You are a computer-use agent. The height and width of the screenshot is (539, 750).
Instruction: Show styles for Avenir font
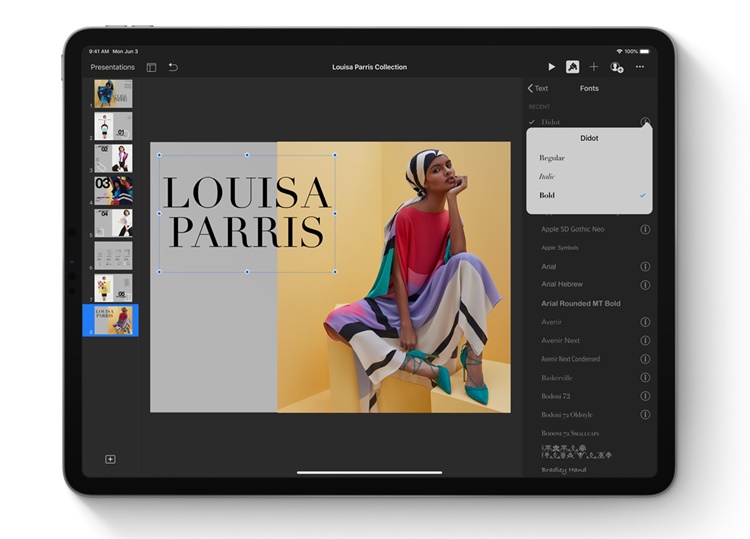(645, 322)
